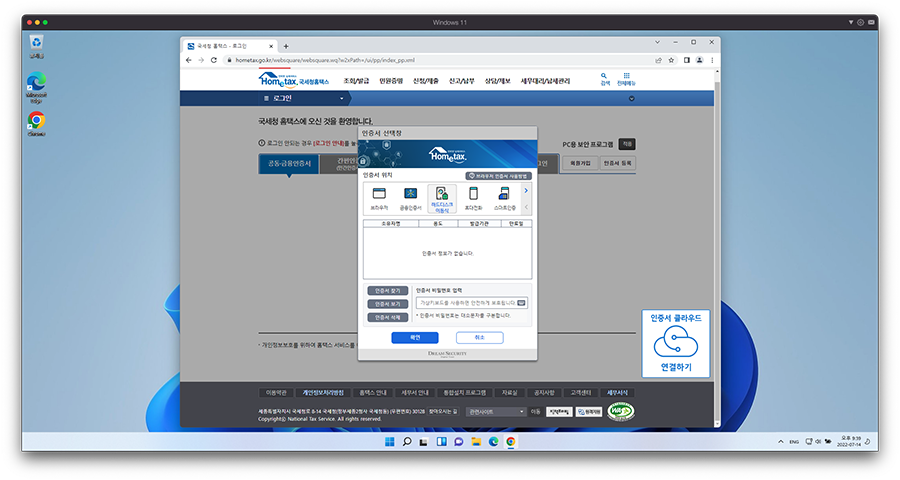The width and height of the screenshot is (900, 480).
Task: Open the 세무서식 footer link
Action: (x=617, y=393)
